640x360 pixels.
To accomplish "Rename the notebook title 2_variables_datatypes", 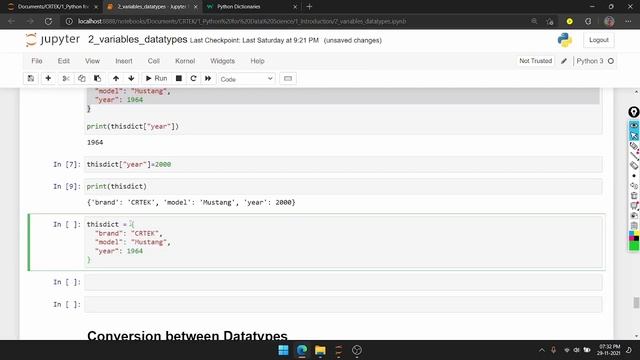I will tap(138, 40).
